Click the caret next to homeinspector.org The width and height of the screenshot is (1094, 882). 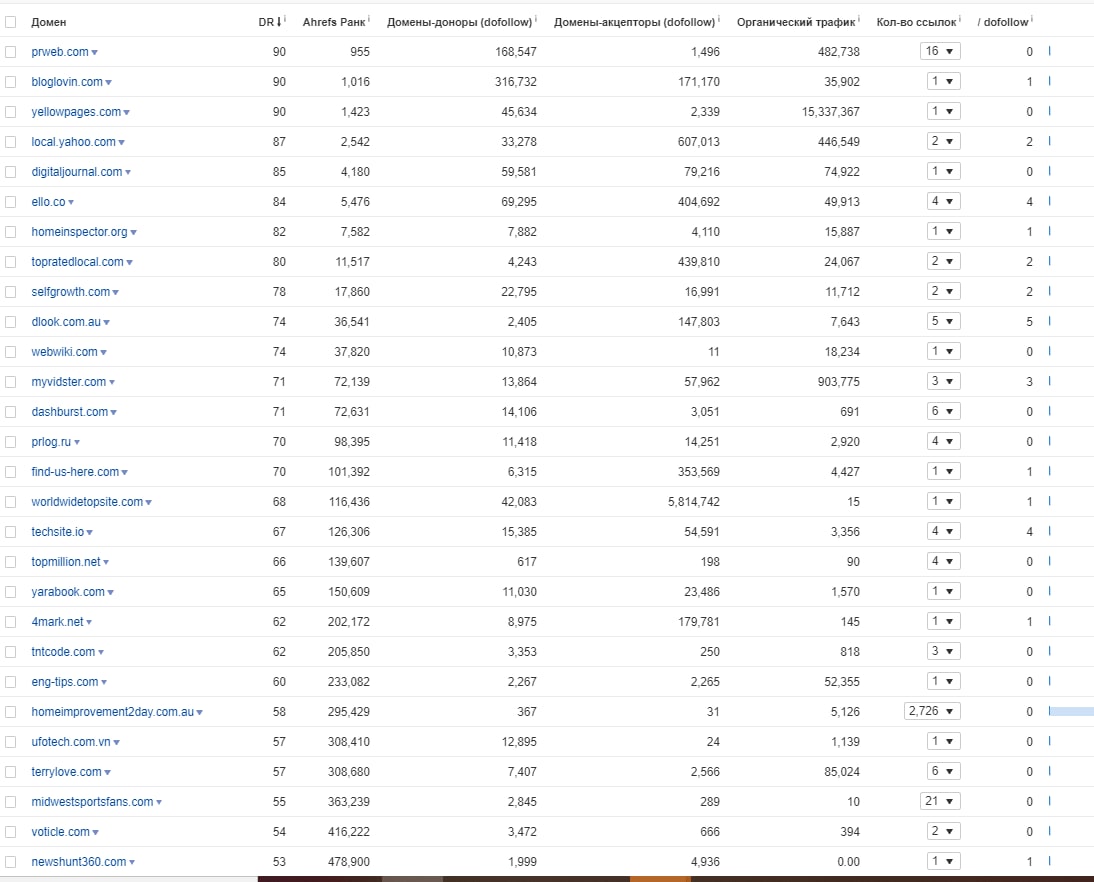click(133, 232)
